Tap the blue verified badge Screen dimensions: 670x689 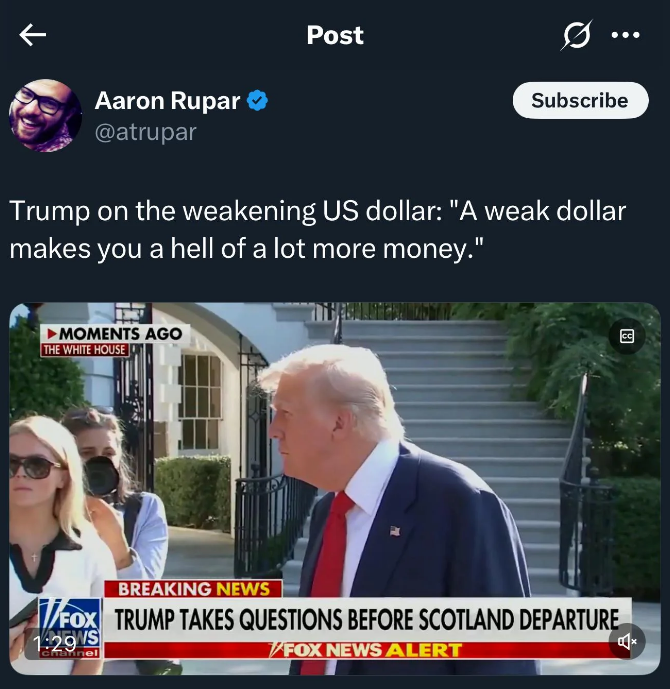pyautogui.click(x=257, y=101)
